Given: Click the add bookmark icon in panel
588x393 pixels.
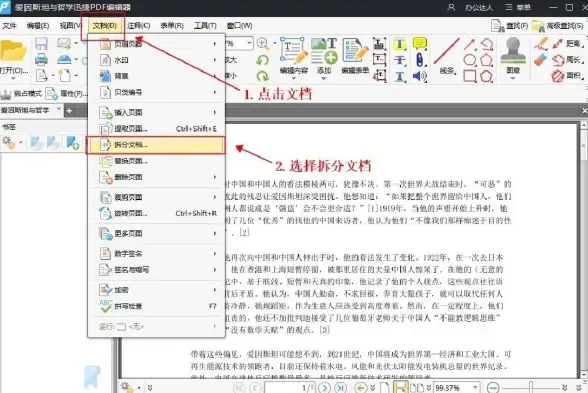Looking at the screenshot, I should 72,143.
